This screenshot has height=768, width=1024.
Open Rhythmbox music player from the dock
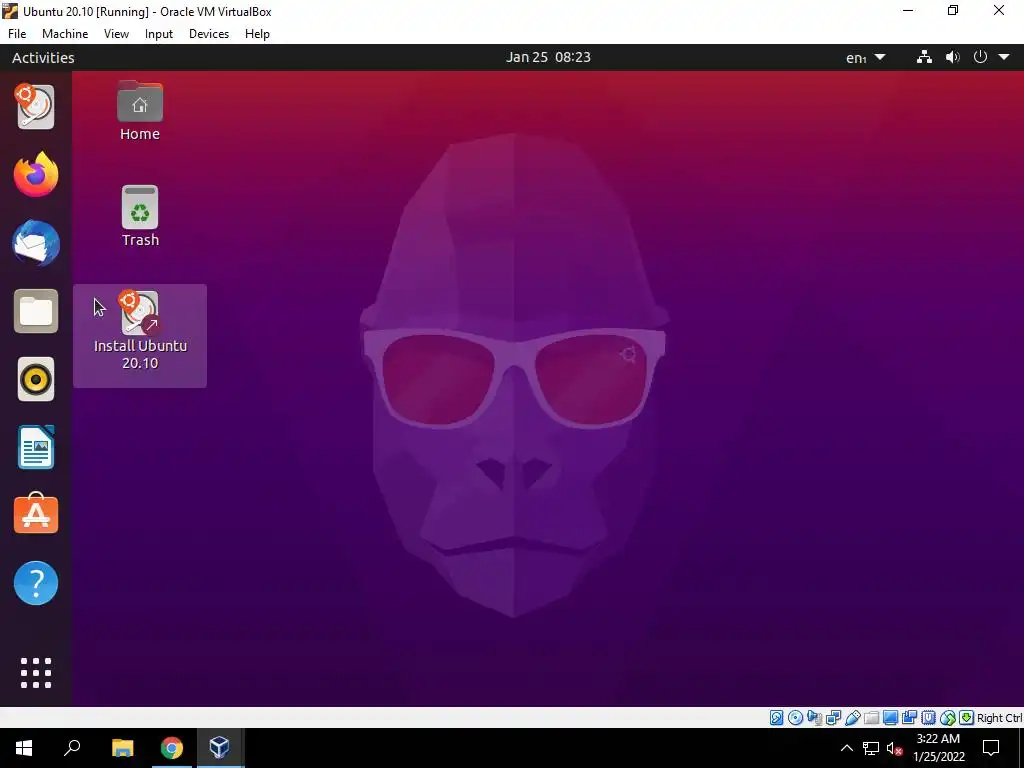coord(36,379)
